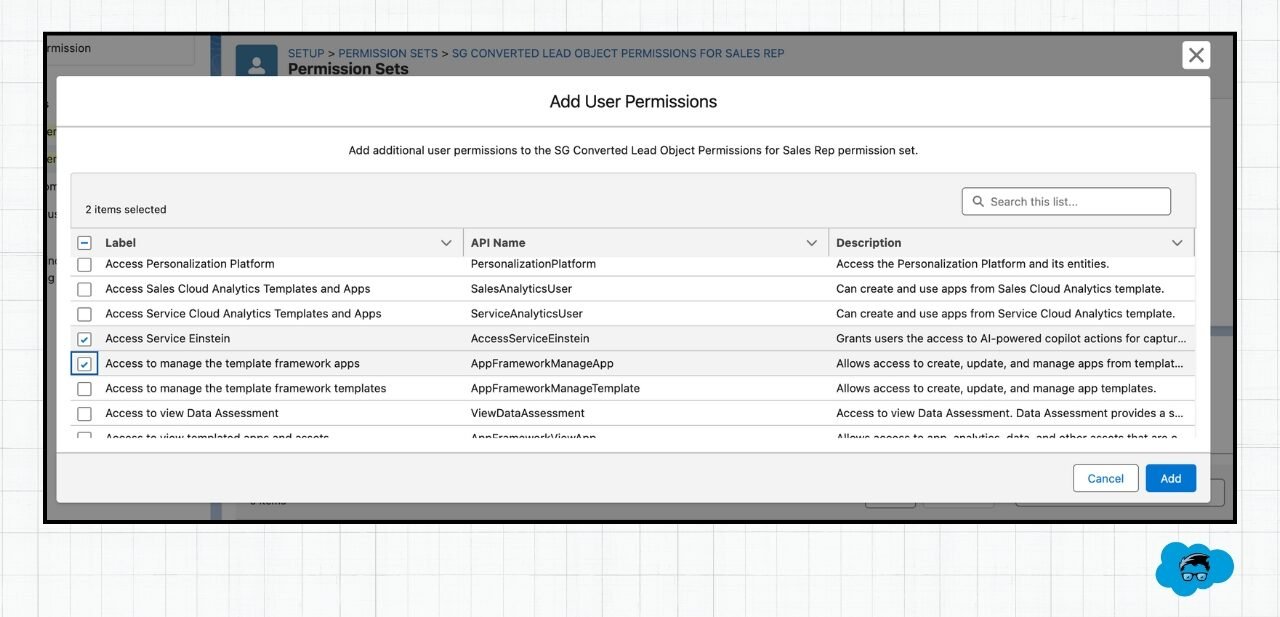Focus the Search this list field
1280x617 pixels.
point(1066,201)
